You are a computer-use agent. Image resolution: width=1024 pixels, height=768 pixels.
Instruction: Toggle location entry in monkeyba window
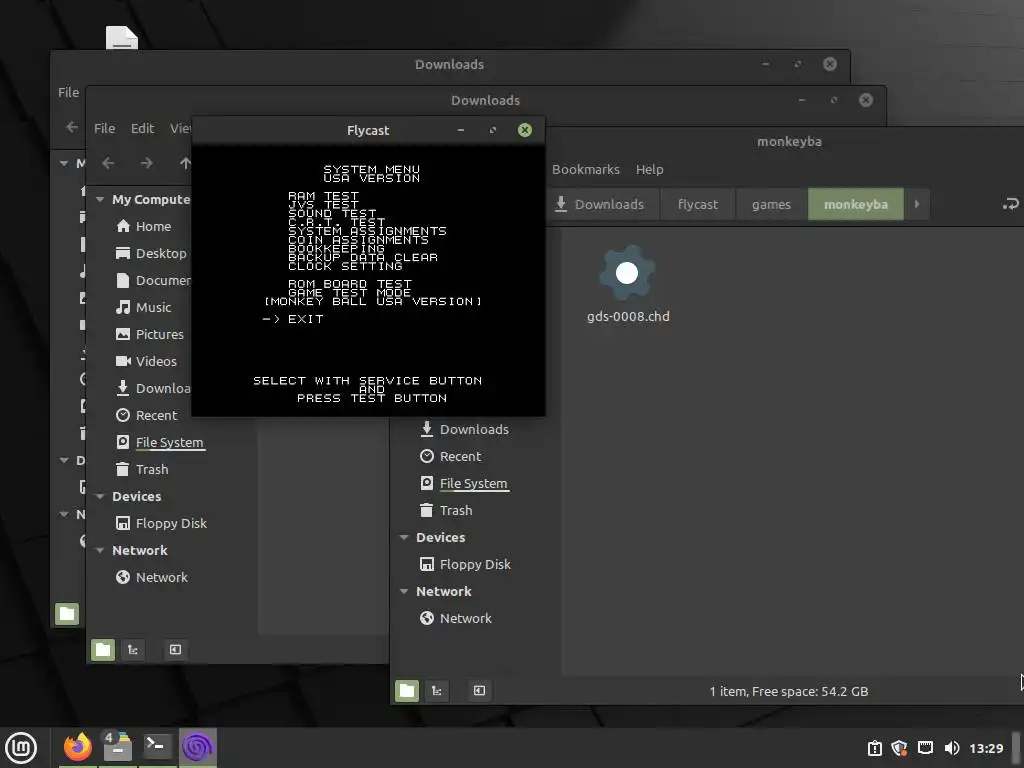(x=1010, y=204)
